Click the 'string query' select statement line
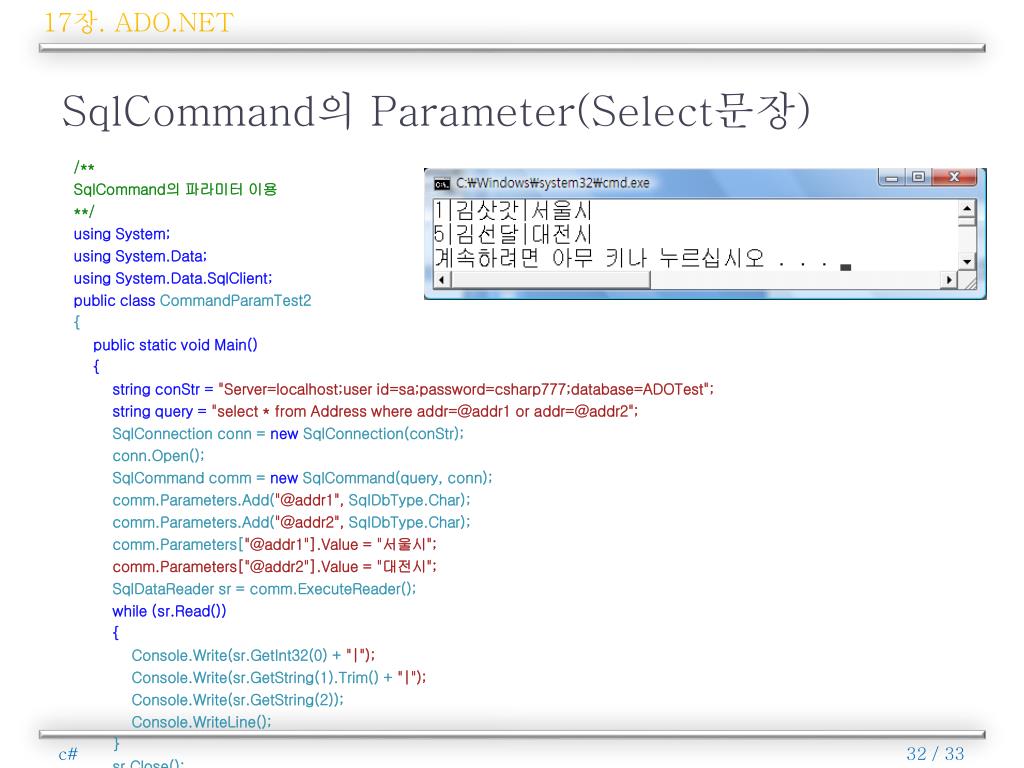1024x768 pixels. 375,411
